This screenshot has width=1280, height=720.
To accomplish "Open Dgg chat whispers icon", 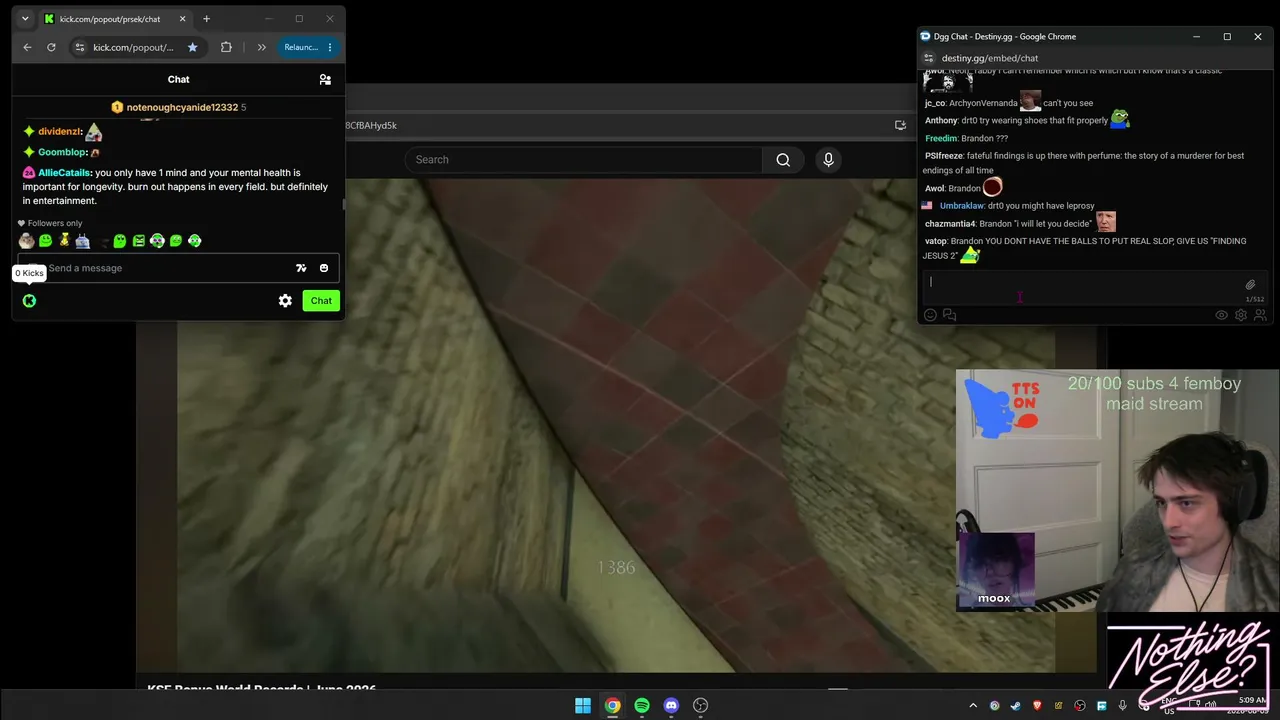I will (949, 315).
